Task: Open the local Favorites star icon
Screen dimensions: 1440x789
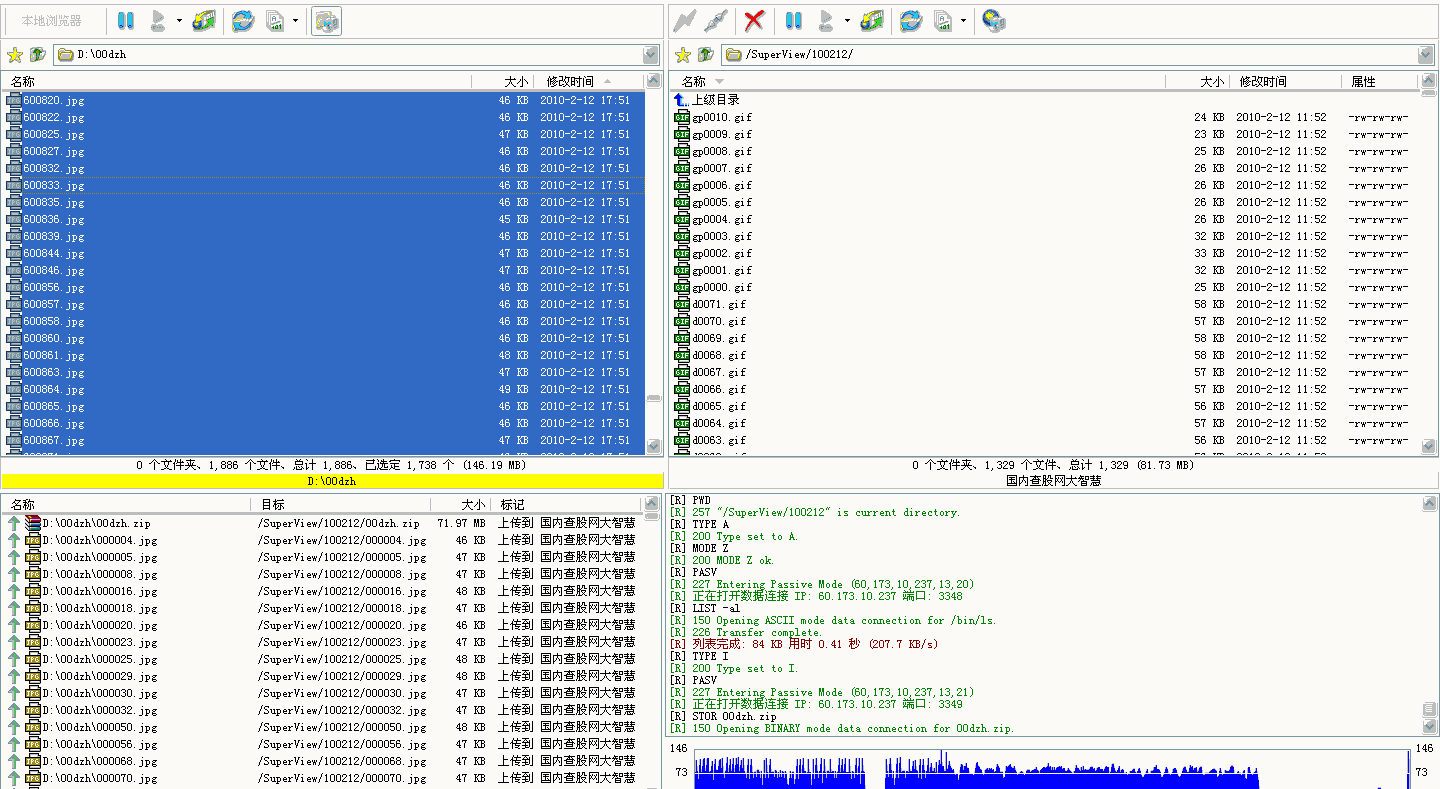Action: click(x=13, y=55)
